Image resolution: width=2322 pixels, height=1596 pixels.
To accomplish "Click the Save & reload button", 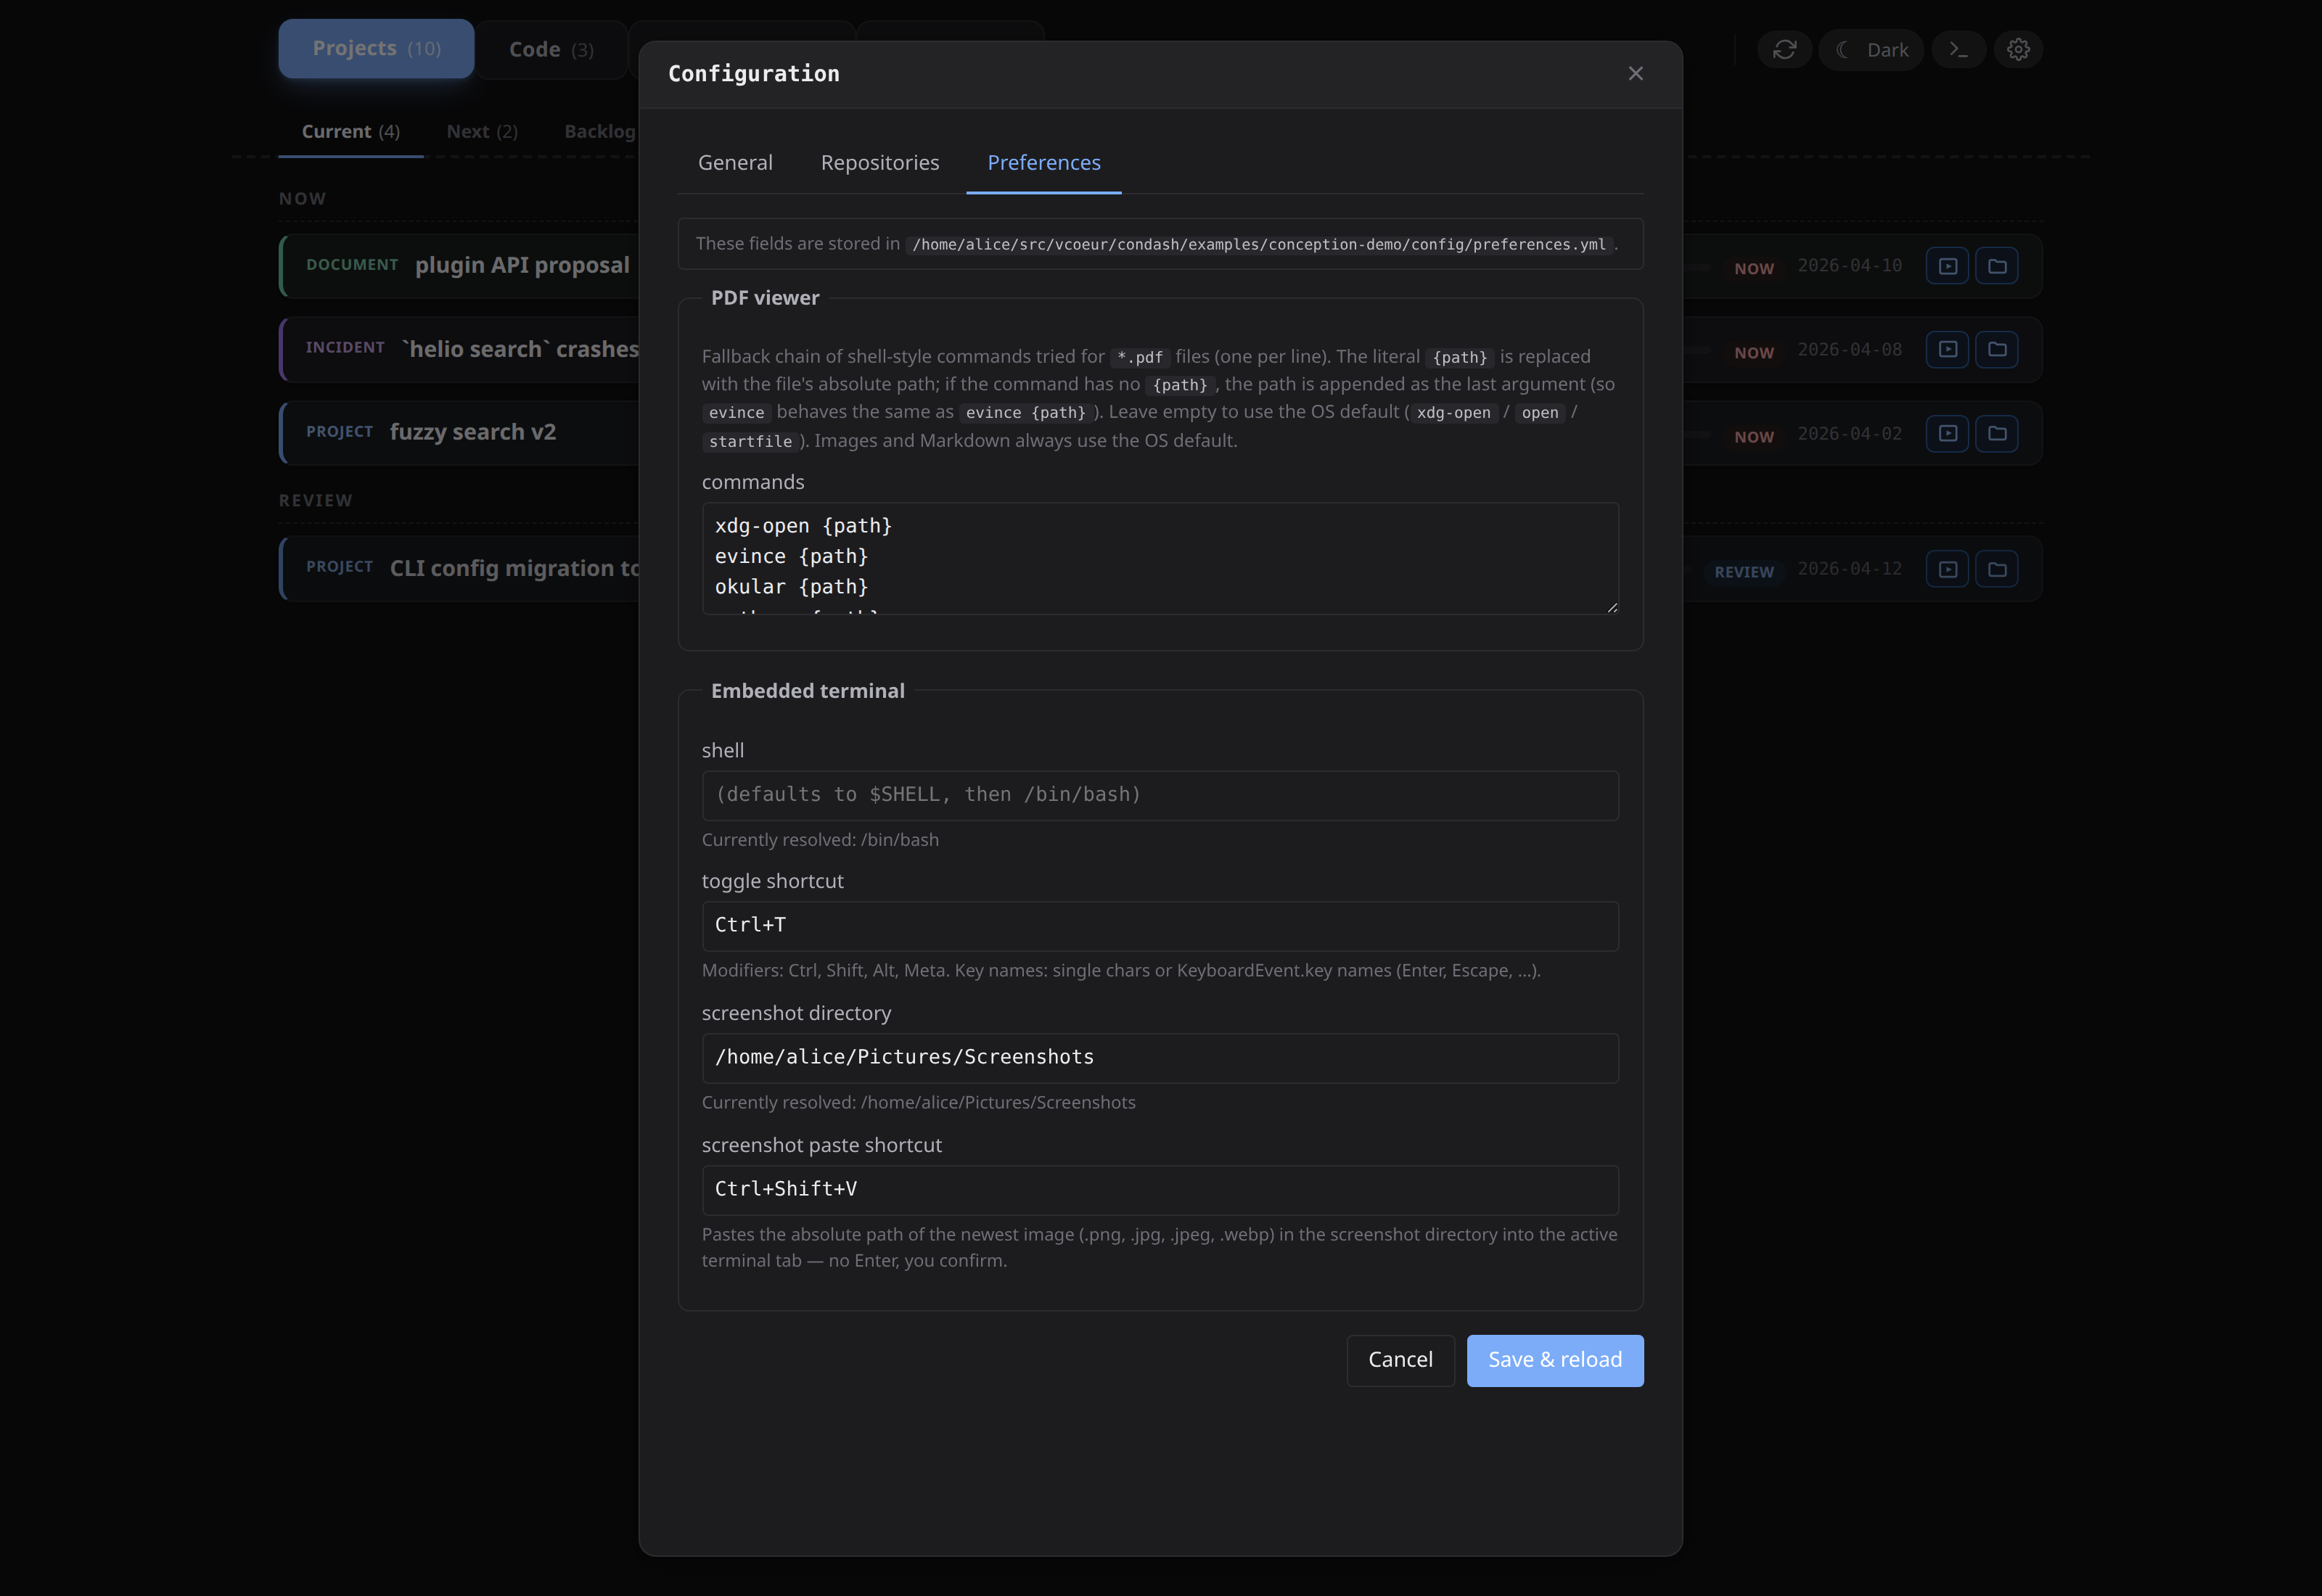I will point(1554,1360).
